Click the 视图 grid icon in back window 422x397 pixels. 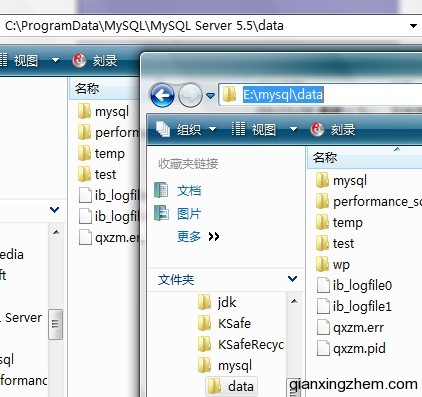tap(3, 60)
